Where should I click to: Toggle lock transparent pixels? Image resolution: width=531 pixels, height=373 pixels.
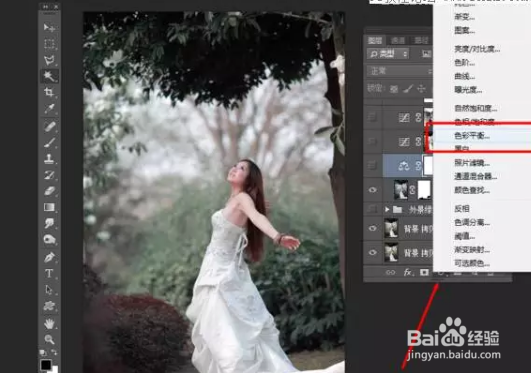pyautogui.click(x=394, y=89)
